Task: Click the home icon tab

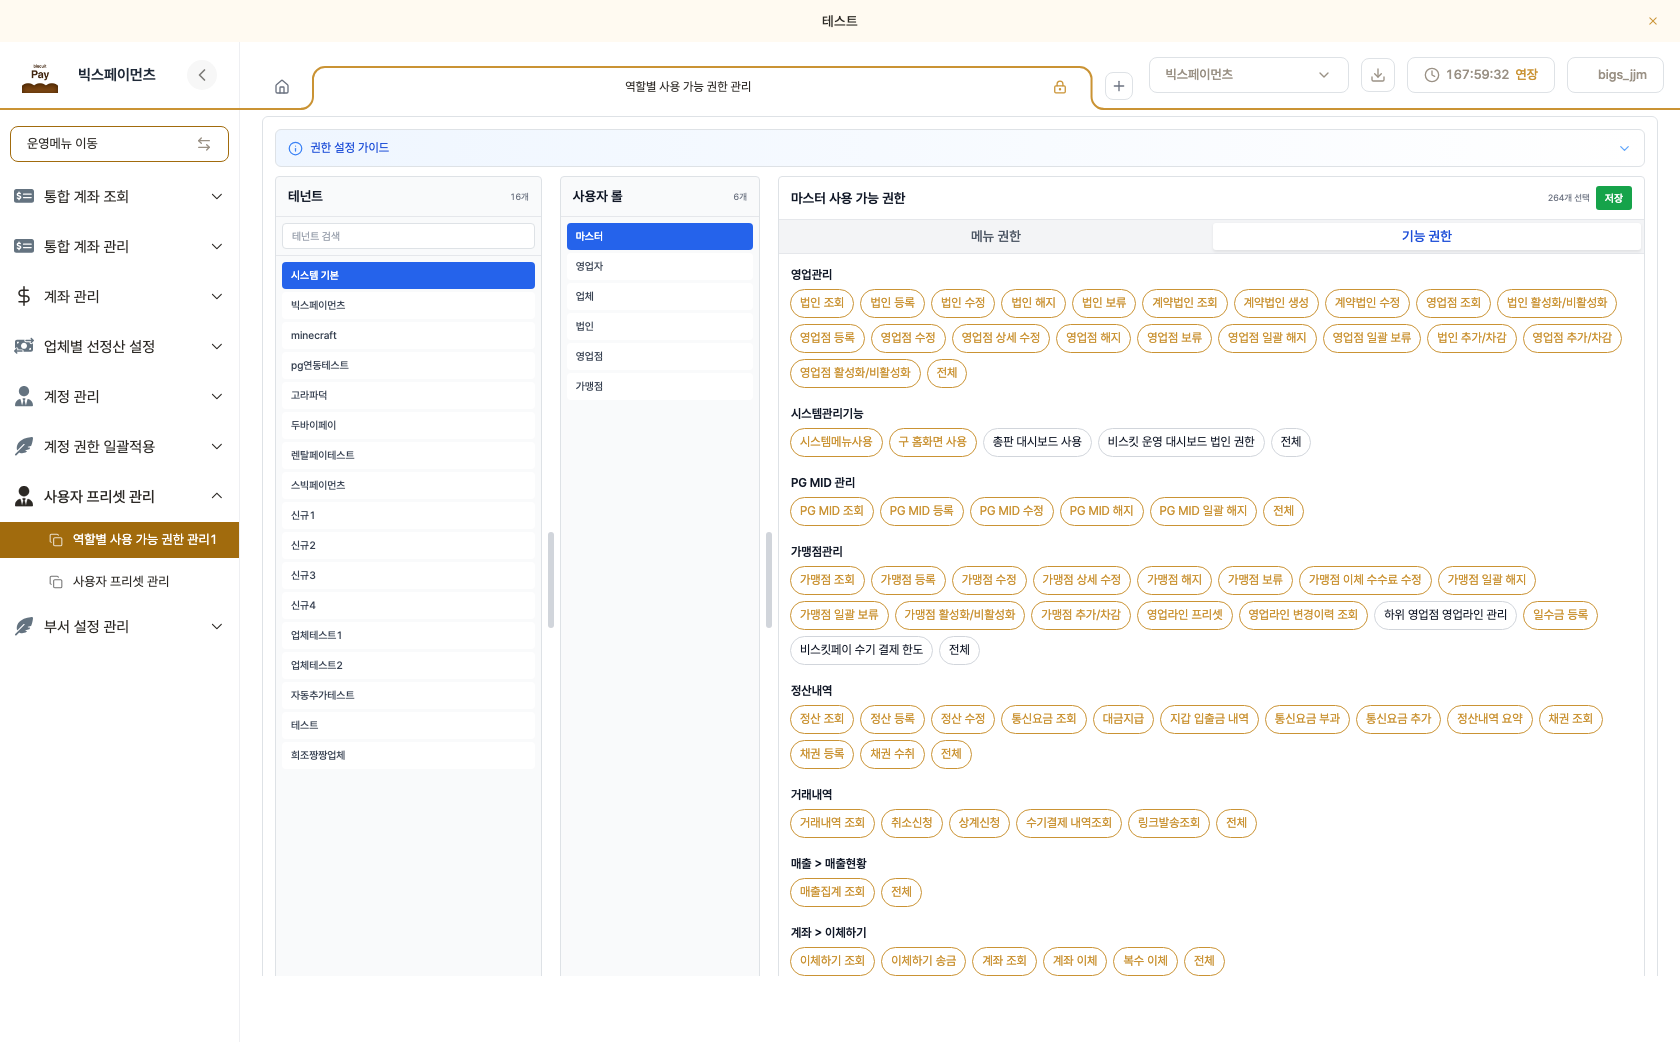Action: pos(282,87)
